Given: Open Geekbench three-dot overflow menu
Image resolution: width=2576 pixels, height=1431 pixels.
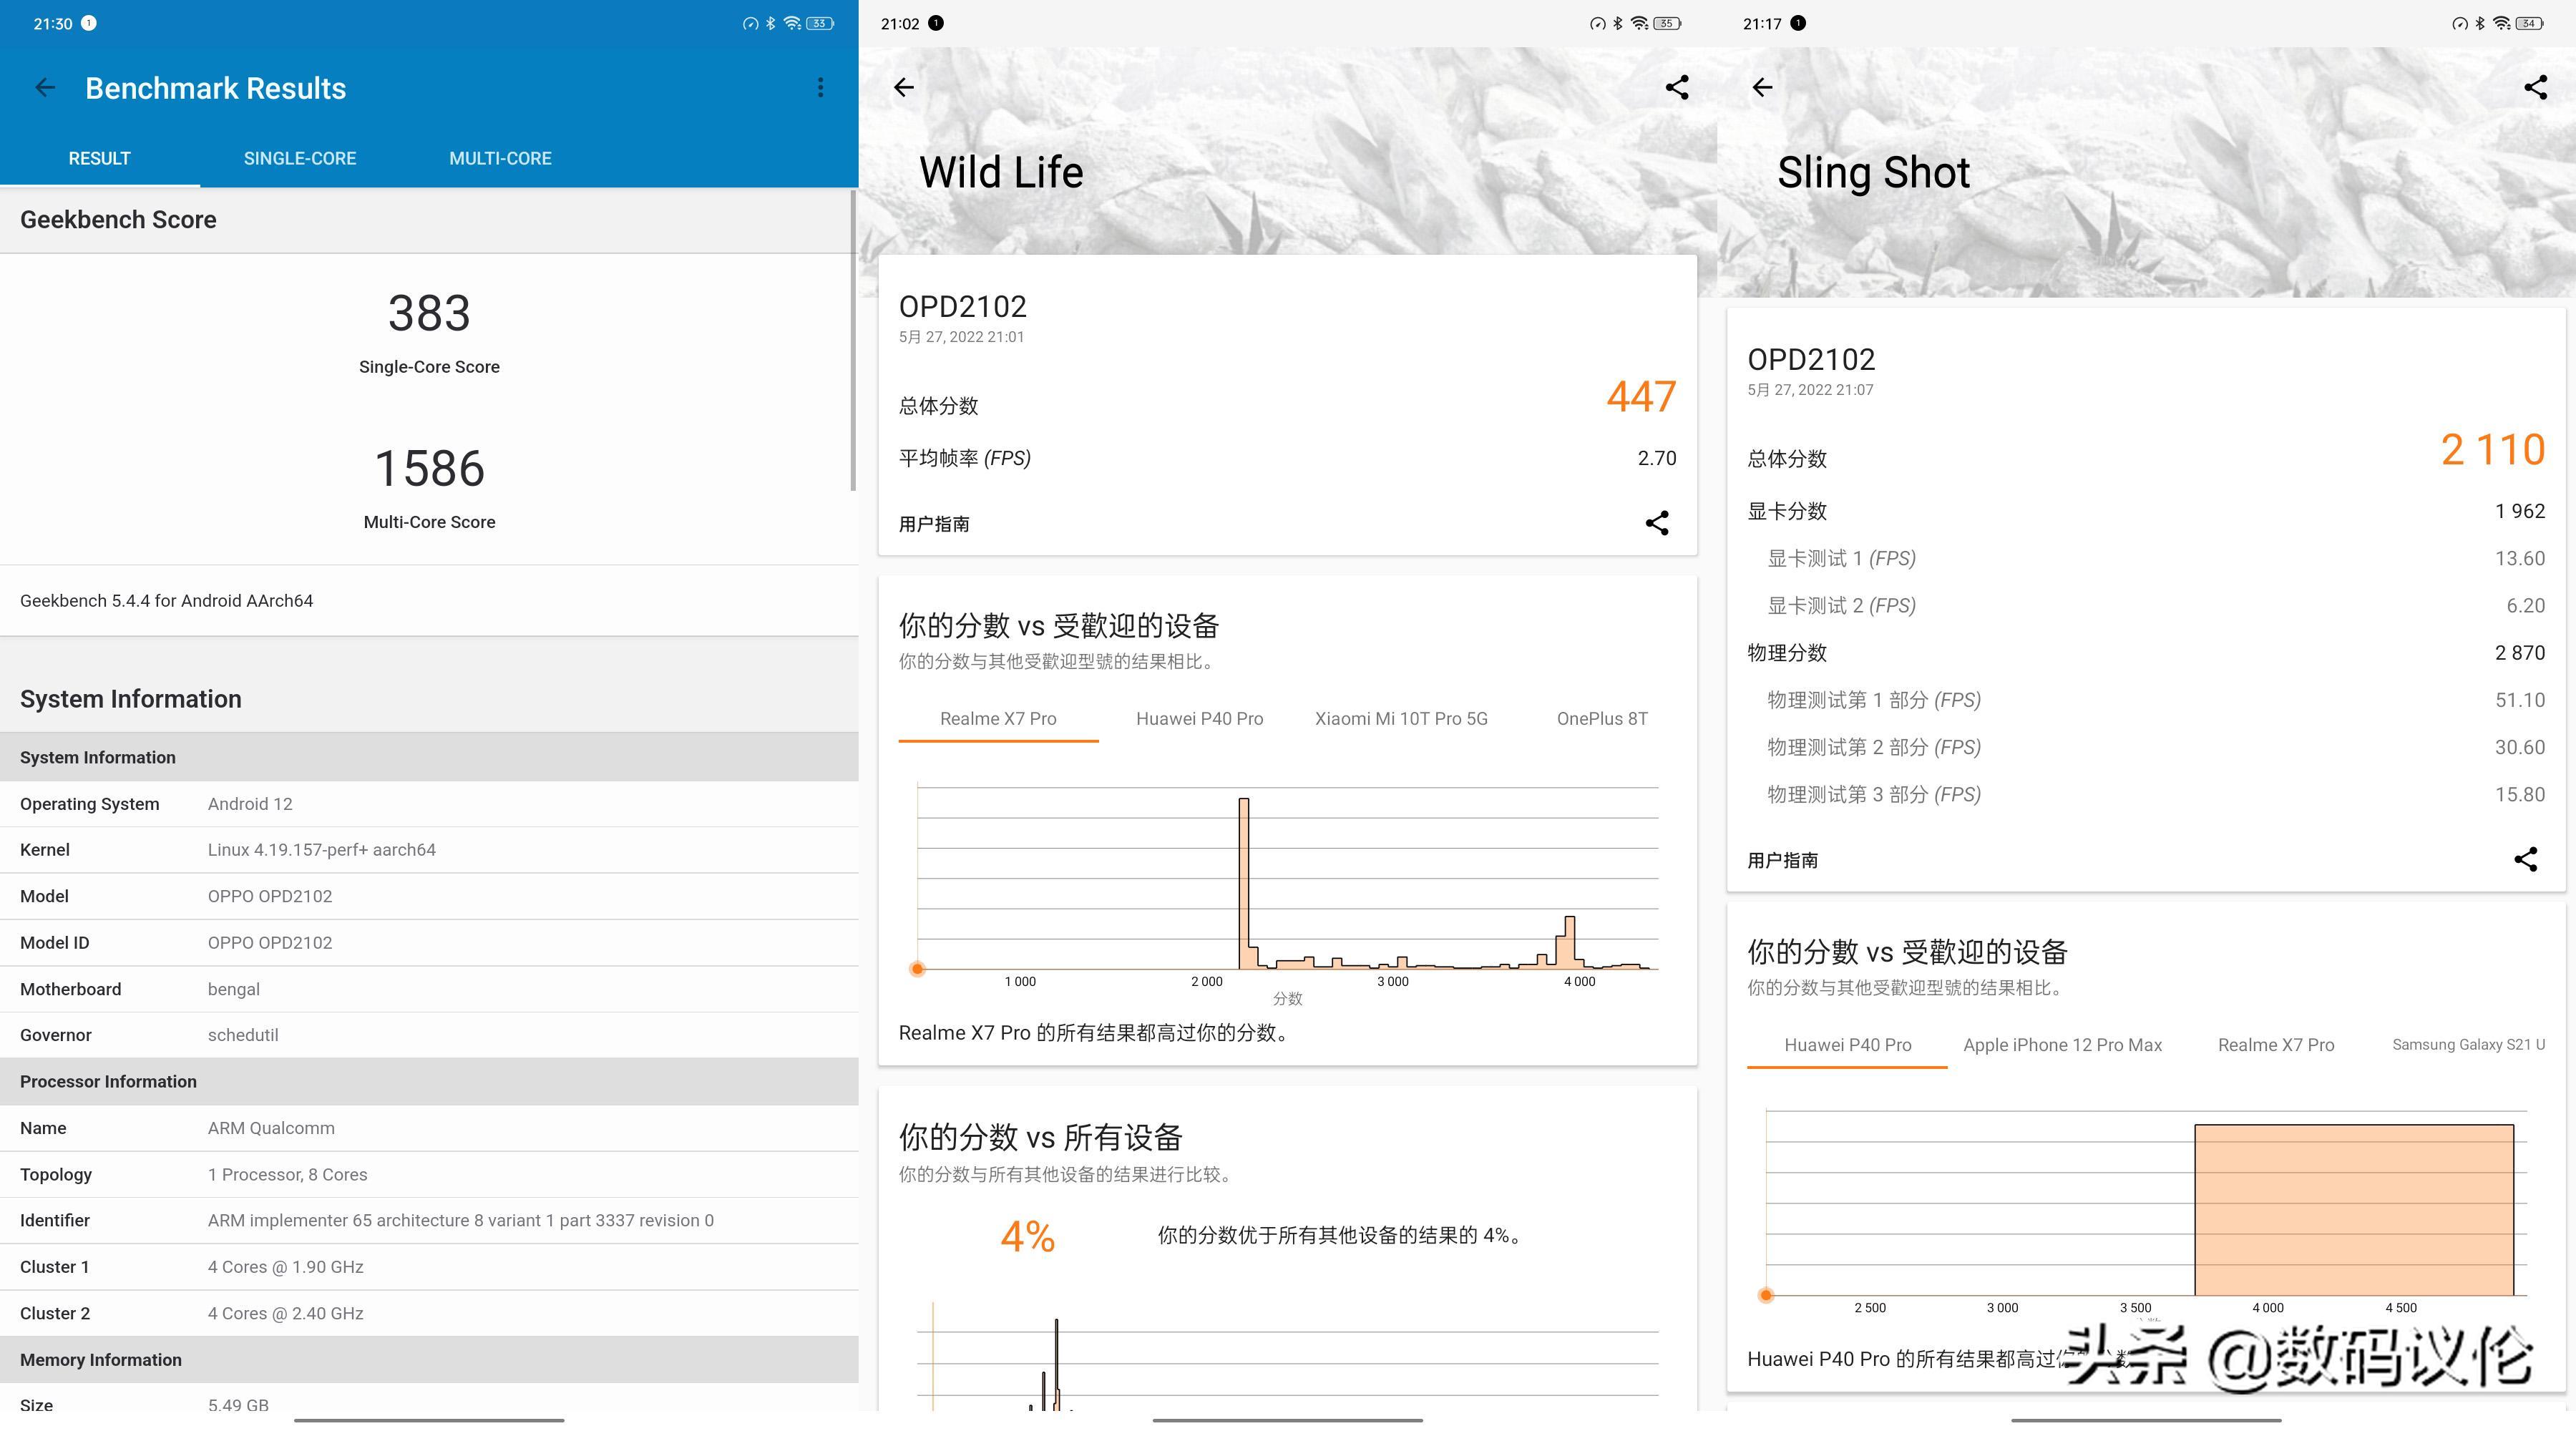Looking at the screenshot, I should pos(820,88).
